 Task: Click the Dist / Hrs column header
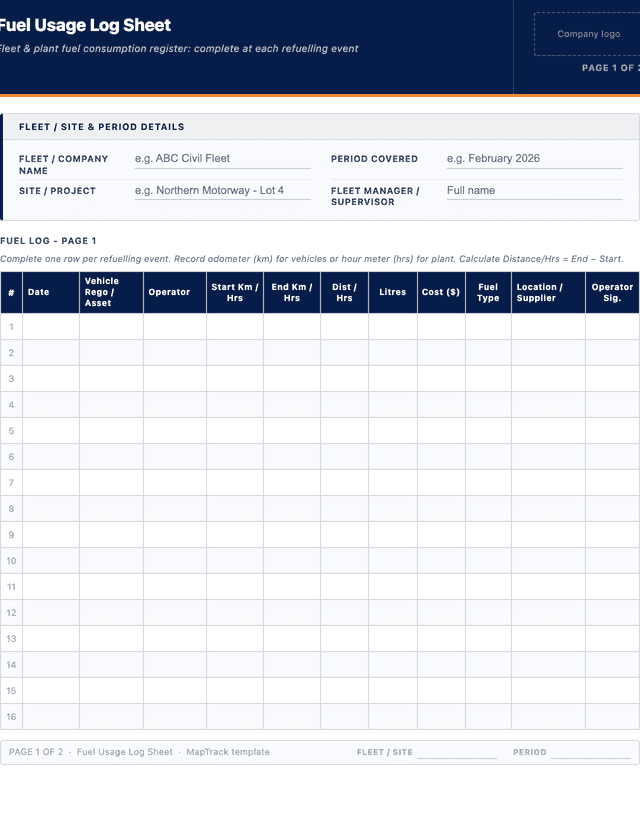click(x=344, y=292)
